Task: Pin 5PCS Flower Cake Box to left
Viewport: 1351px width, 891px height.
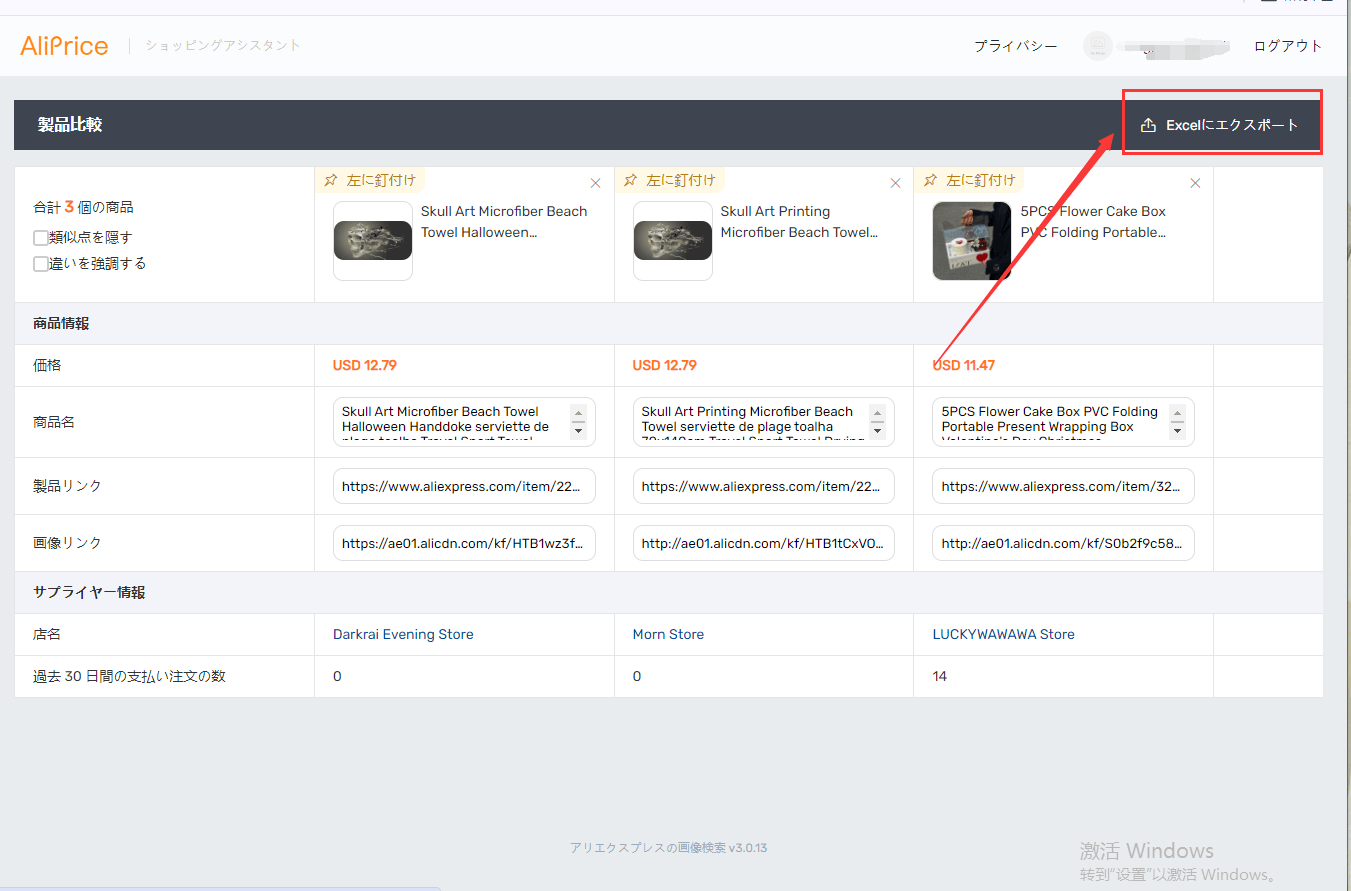Action: (x=969, y=180)
